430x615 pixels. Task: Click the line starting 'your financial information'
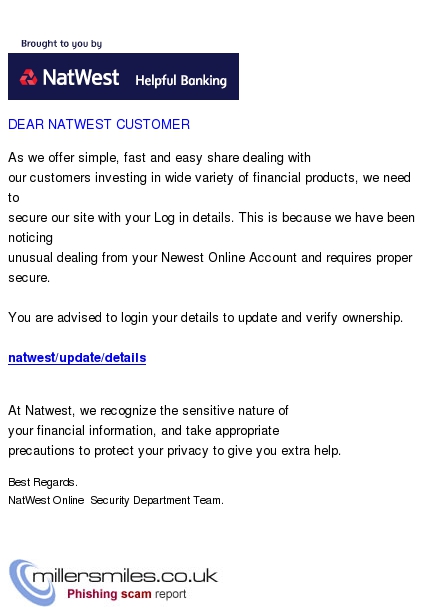tap(144, 431)
